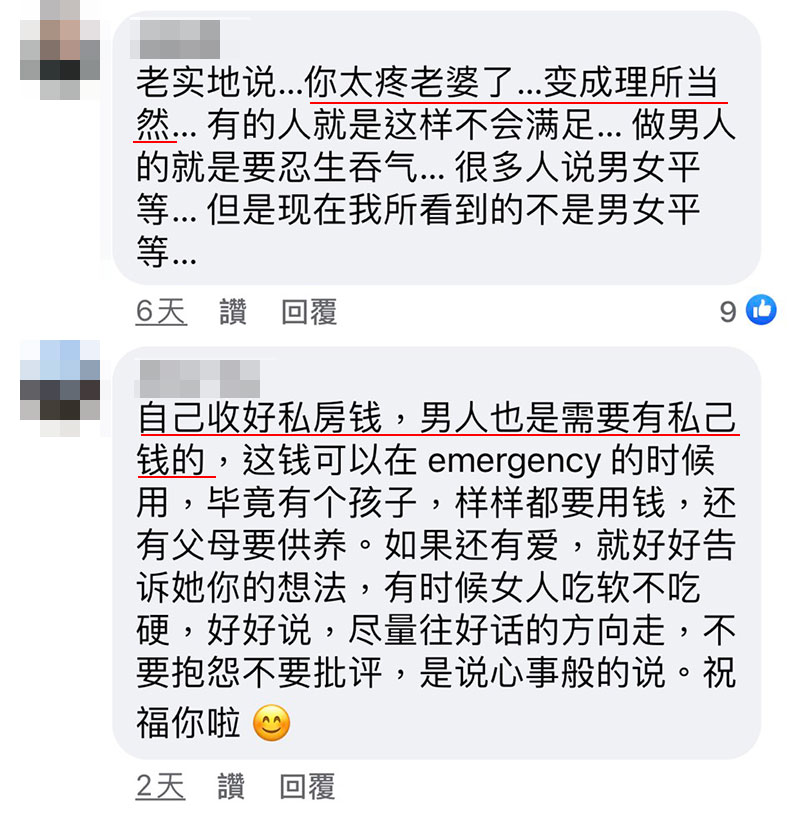Click the phrase 变成理所当然 in first comment
The width and height of the screenshot is (800, 814).
[x=630, y=83]
